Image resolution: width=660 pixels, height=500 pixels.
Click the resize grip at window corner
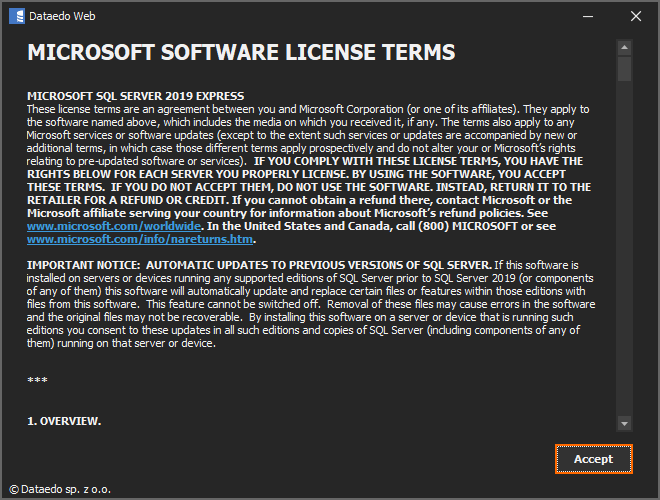pos(653,493)
